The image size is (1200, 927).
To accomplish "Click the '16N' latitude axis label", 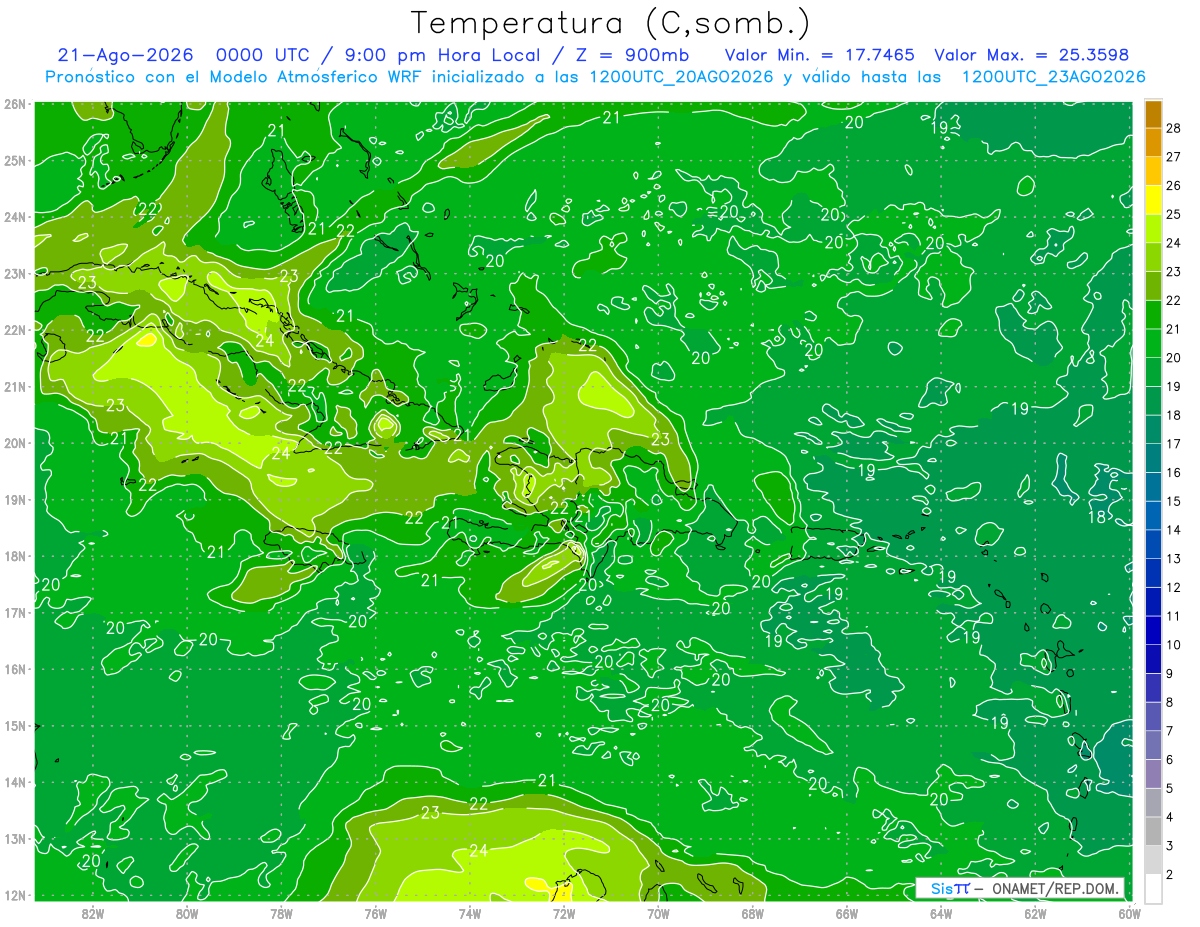I will click(x=15, y=669).
